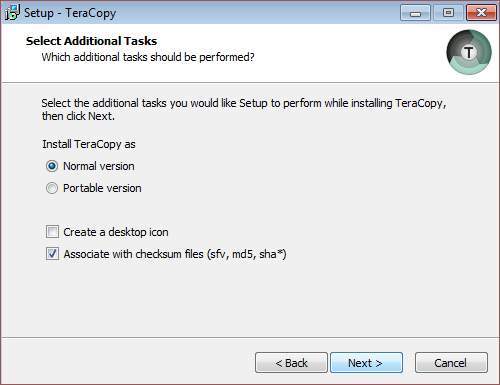Click the 'Normal version' label text
This screenshot has width=500, height=385.
pos(99,166)
